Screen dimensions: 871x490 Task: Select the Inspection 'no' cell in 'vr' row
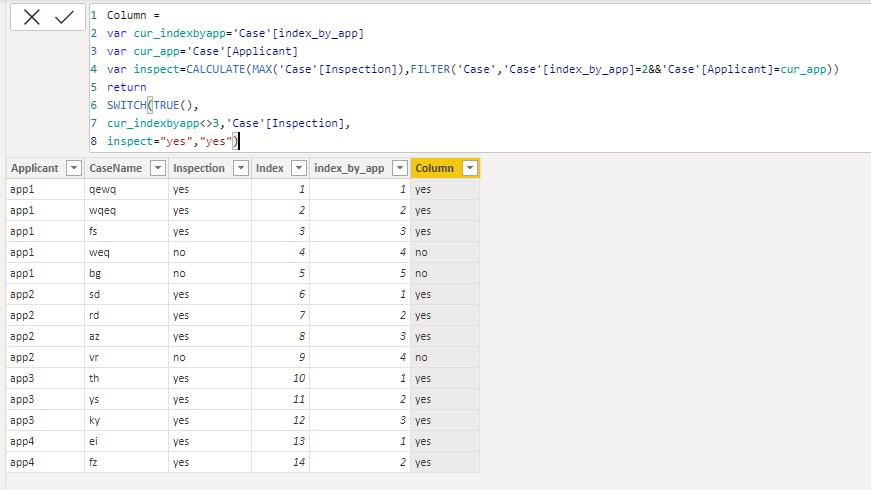tap(210, 357)
